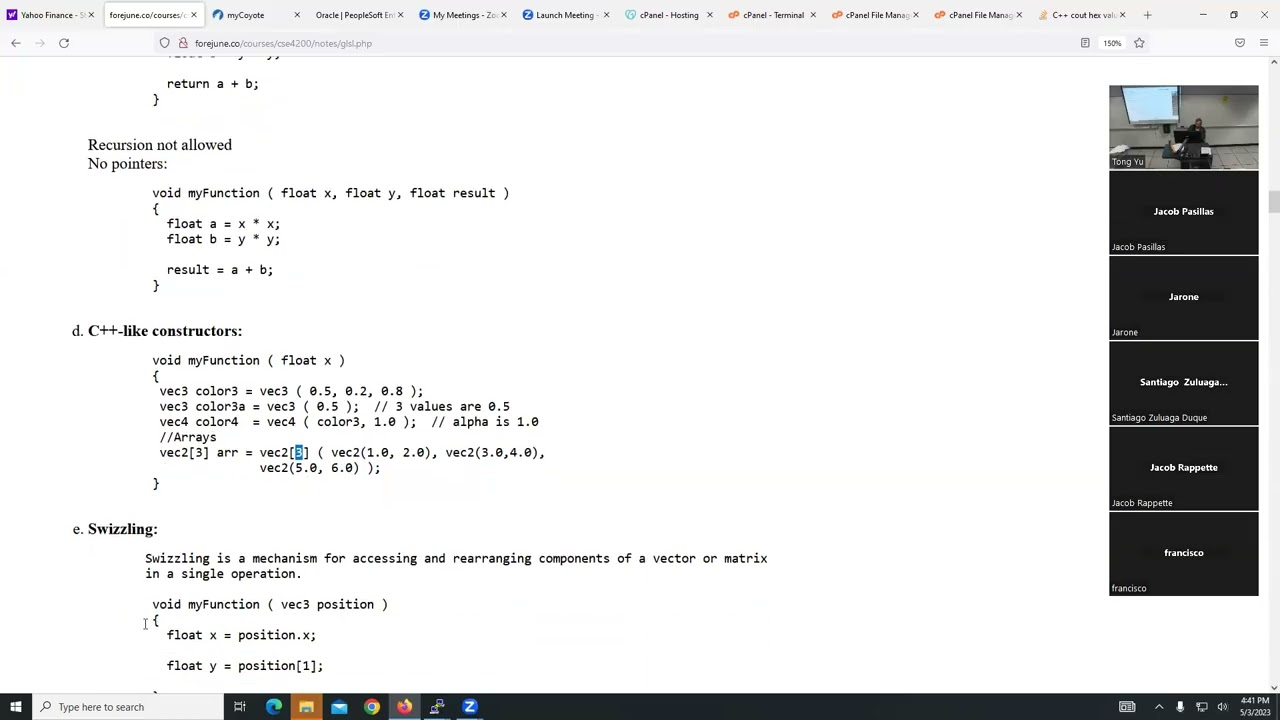1280x720 pixels.
Task: Launch Microsoft Edge from taskbar
Action: pos(273,707)
